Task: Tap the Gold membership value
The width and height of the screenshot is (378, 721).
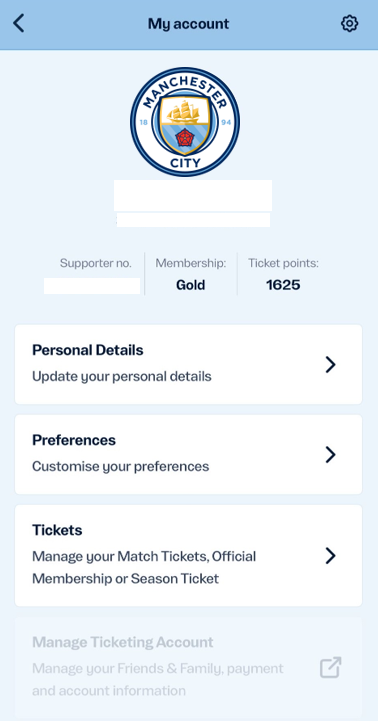Action: click(x=190, y=285)
